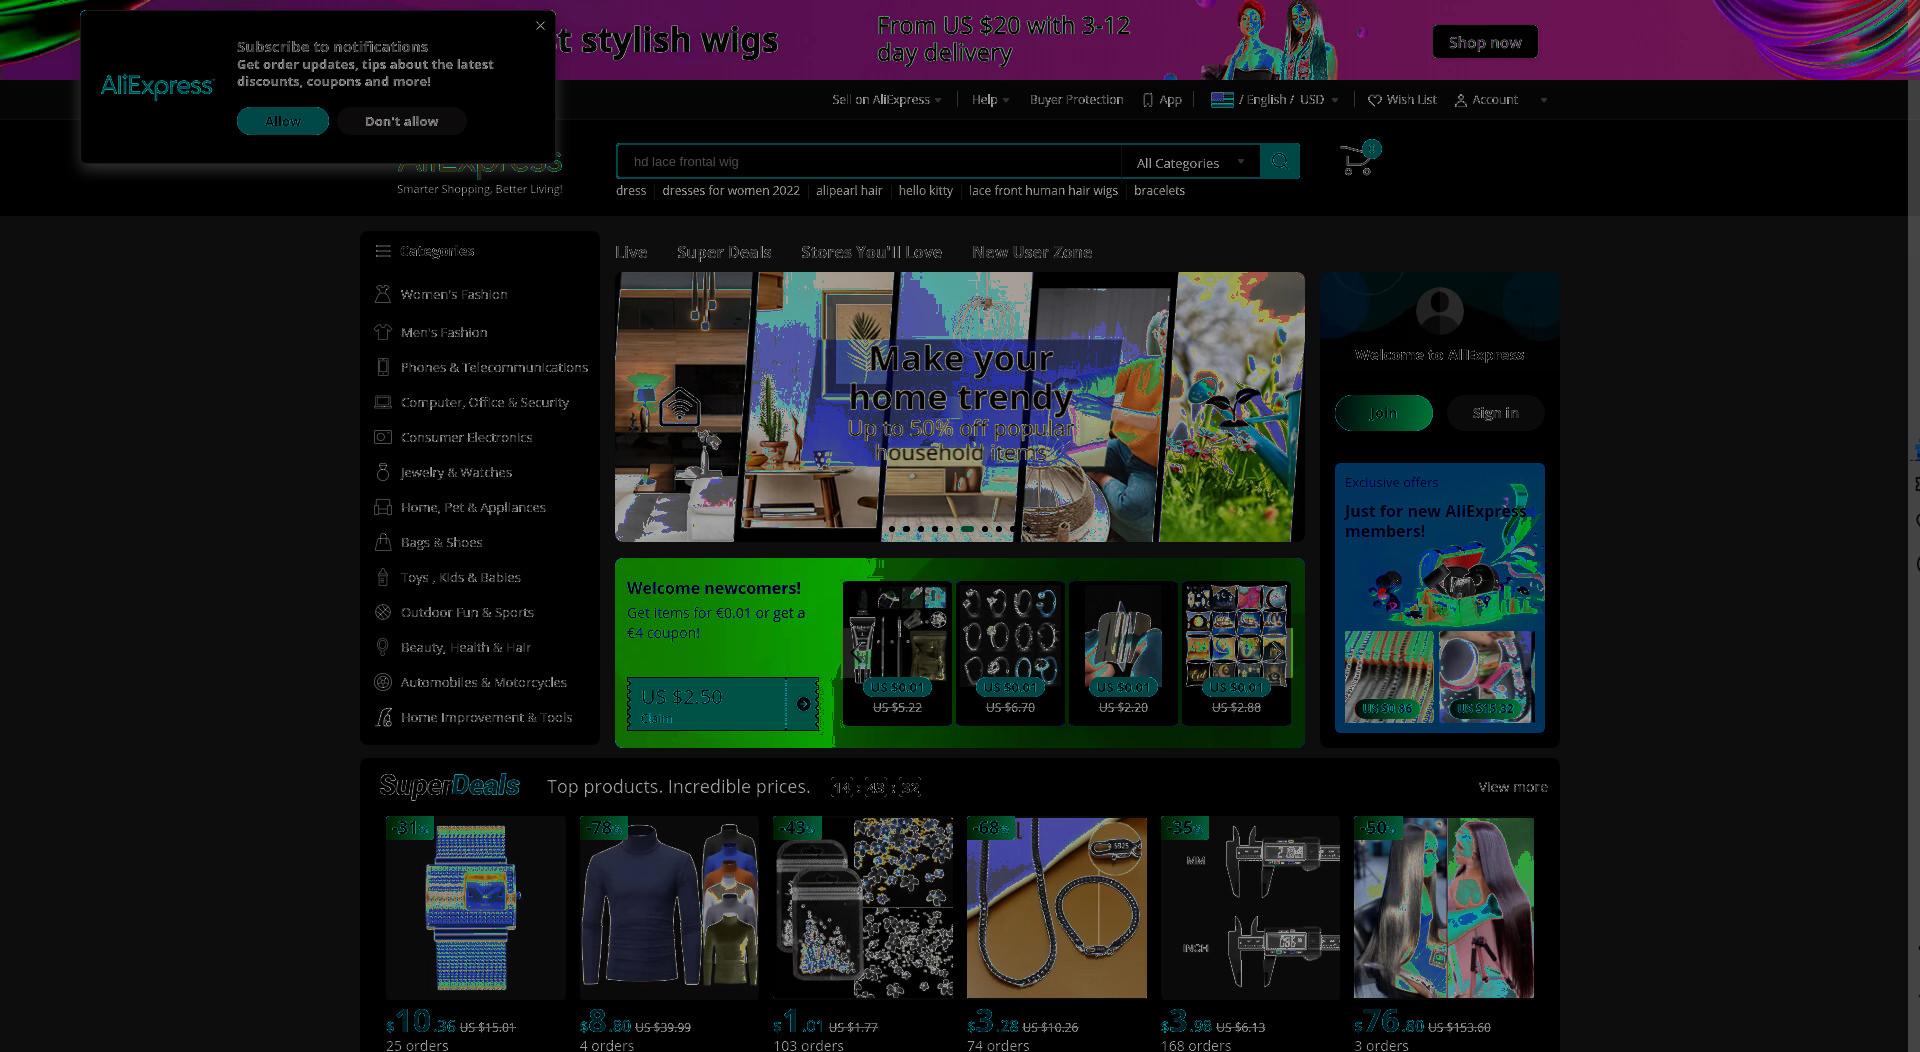Select Outdoor Fun & Sports icon

[x=382, y=612]
